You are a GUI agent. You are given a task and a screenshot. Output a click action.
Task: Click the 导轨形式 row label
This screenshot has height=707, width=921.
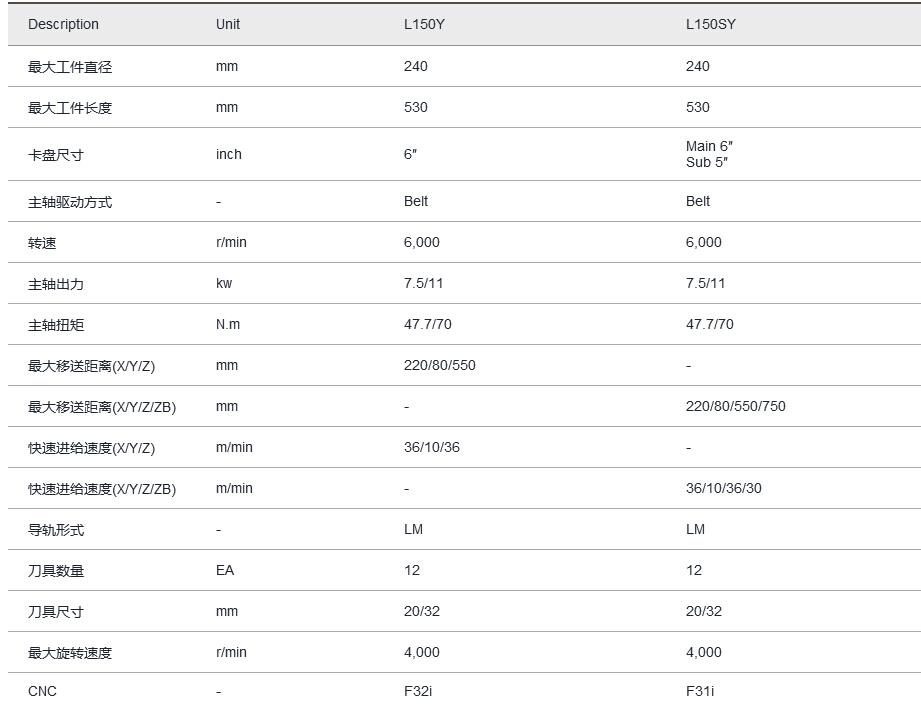click(56, 530)
